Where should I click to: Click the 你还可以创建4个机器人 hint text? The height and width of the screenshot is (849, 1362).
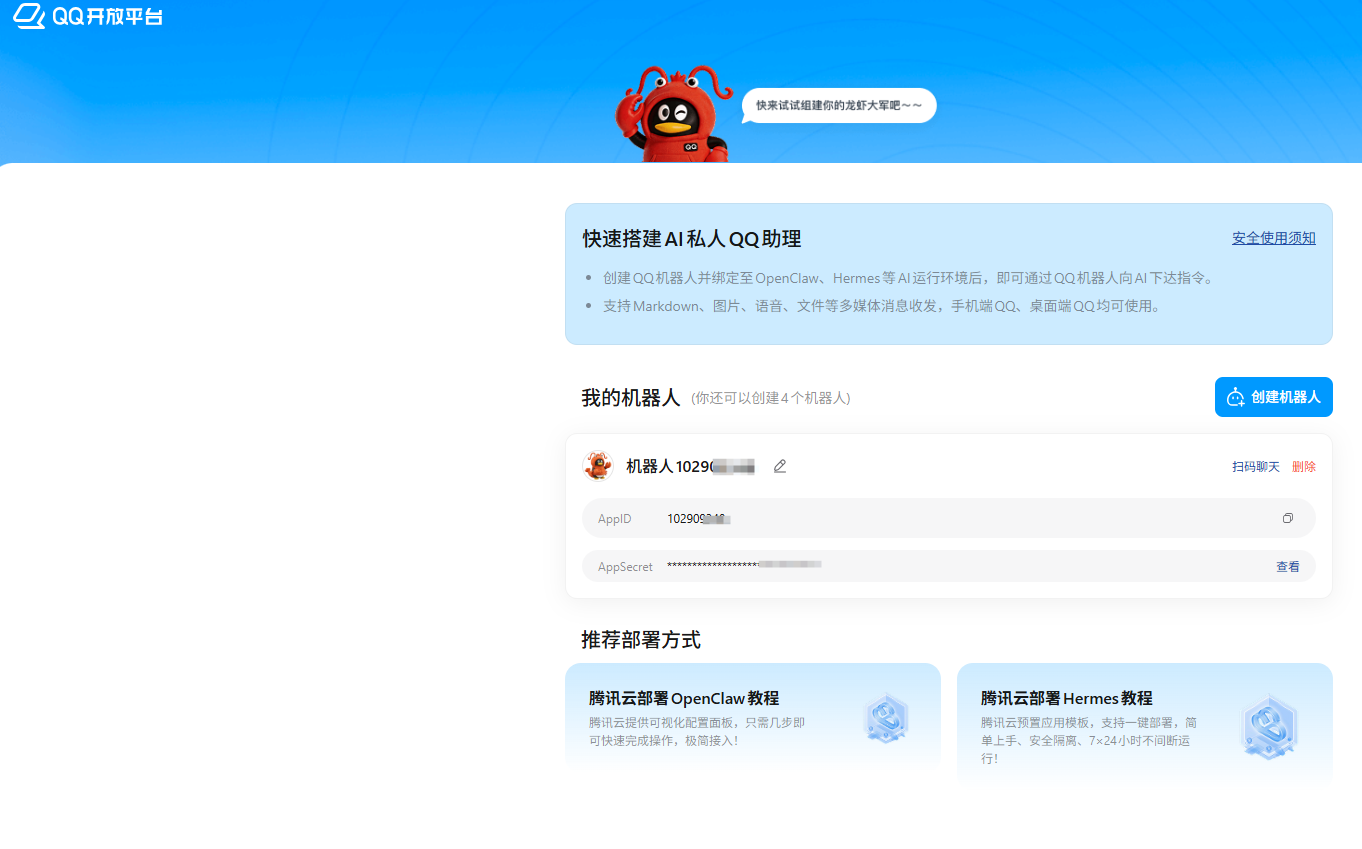point(770,398)
